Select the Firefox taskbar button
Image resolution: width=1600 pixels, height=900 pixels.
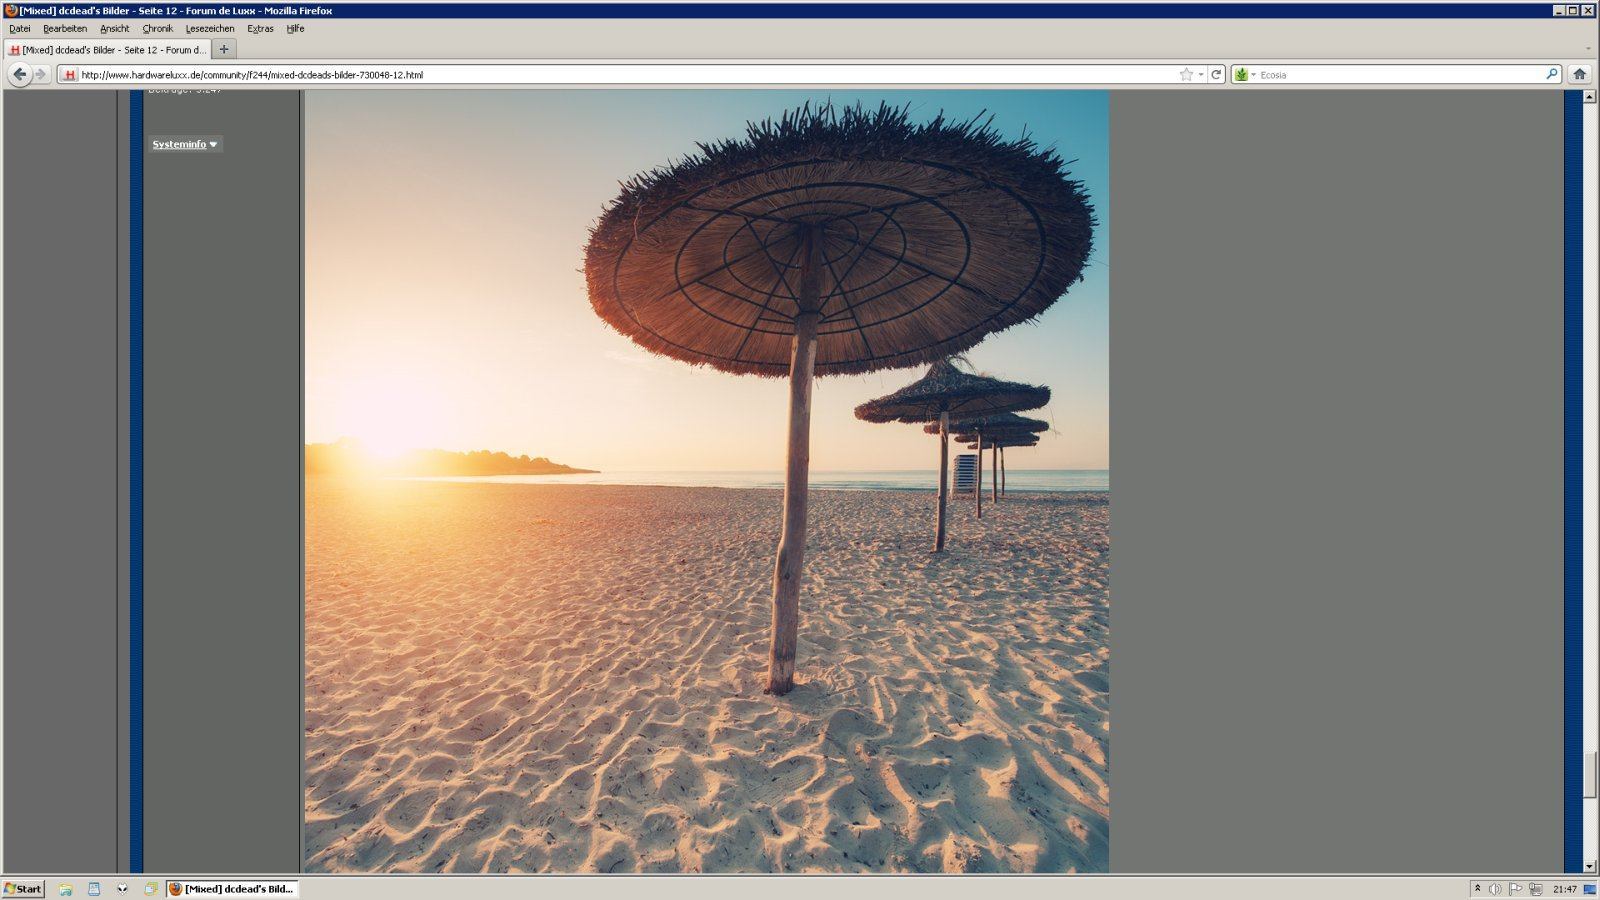click(x=232, y=888)
